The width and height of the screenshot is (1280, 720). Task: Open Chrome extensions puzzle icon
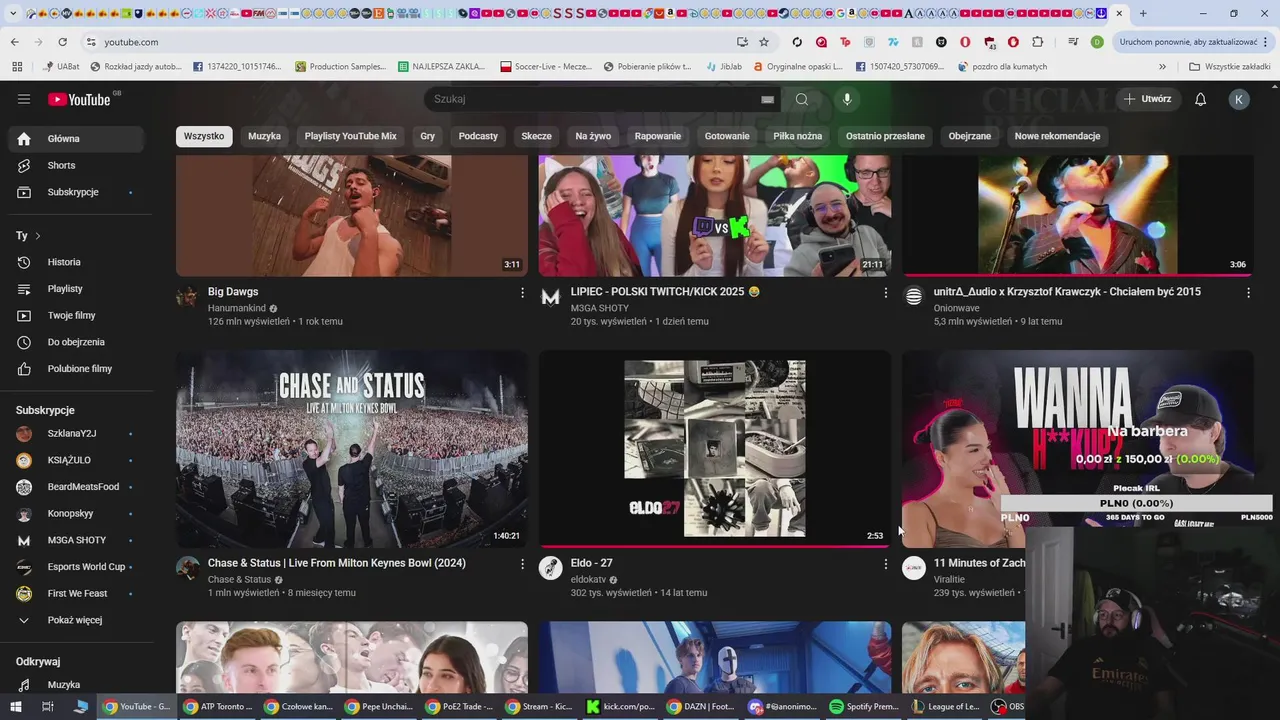coord(1037,42)
